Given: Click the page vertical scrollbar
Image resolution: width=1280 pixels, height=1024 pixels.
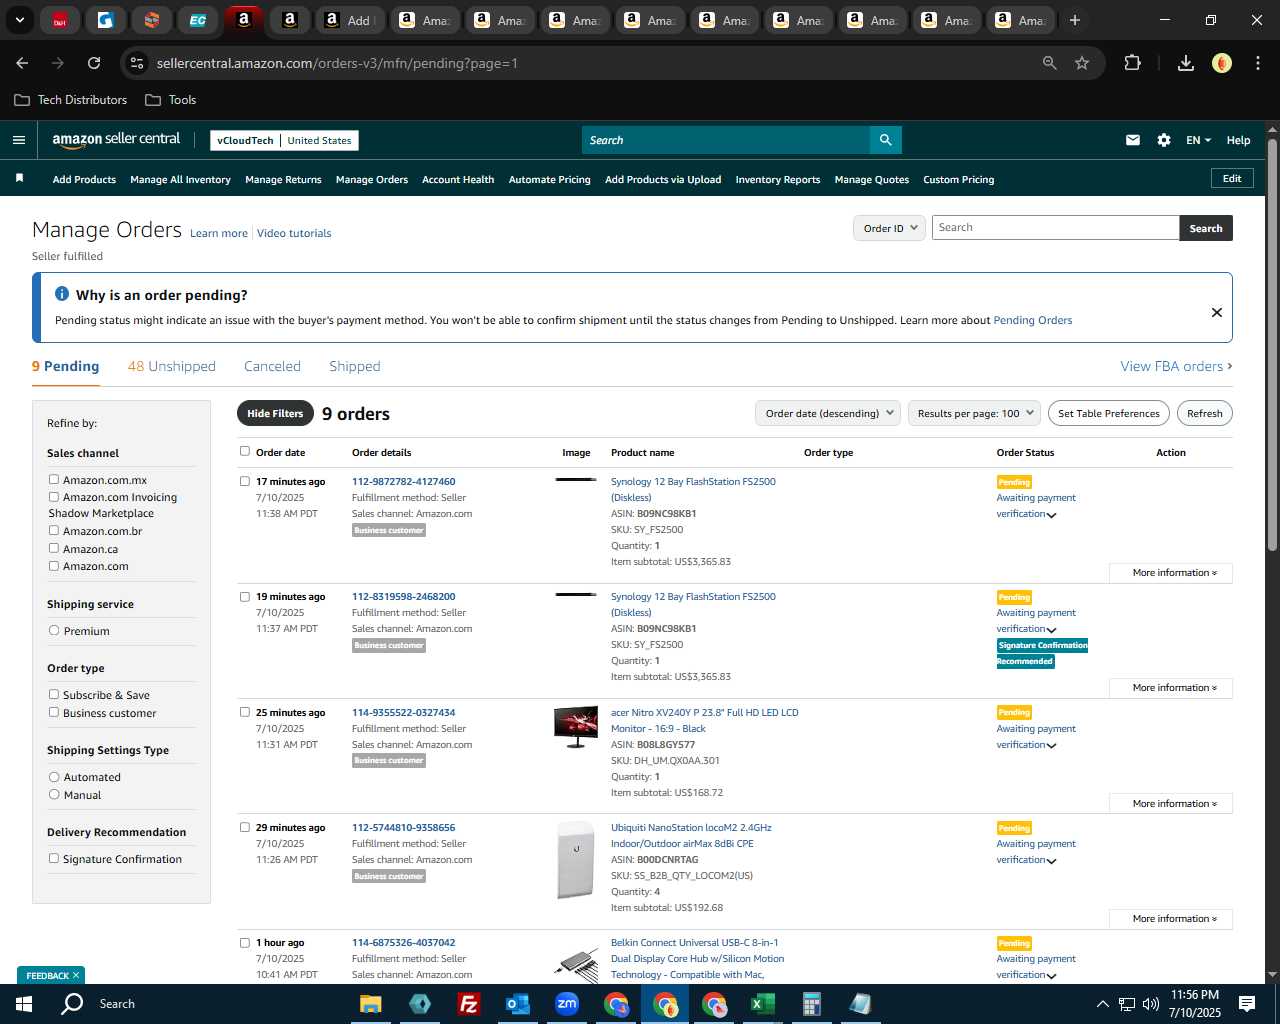Looking at the screenshot, I should pyautogui.click(x=1272, y=345).
